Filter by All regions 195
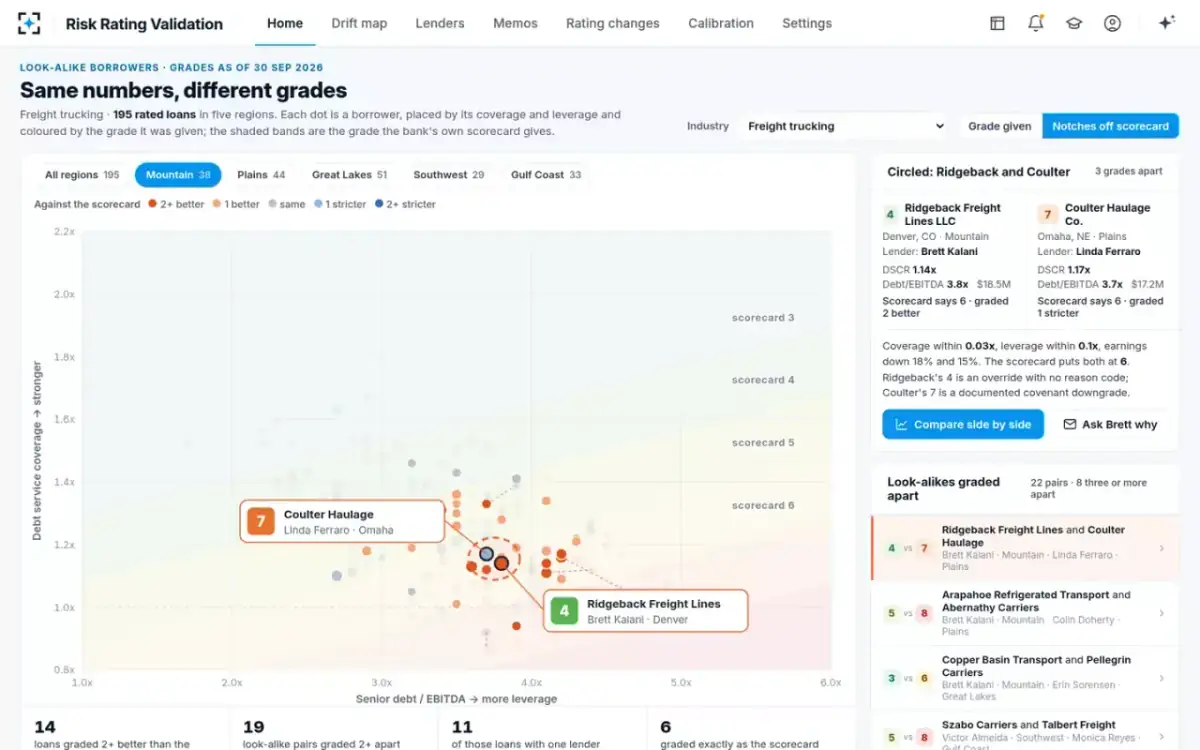This screenshot has height=750, width=1200. click(x=82, y=175)
